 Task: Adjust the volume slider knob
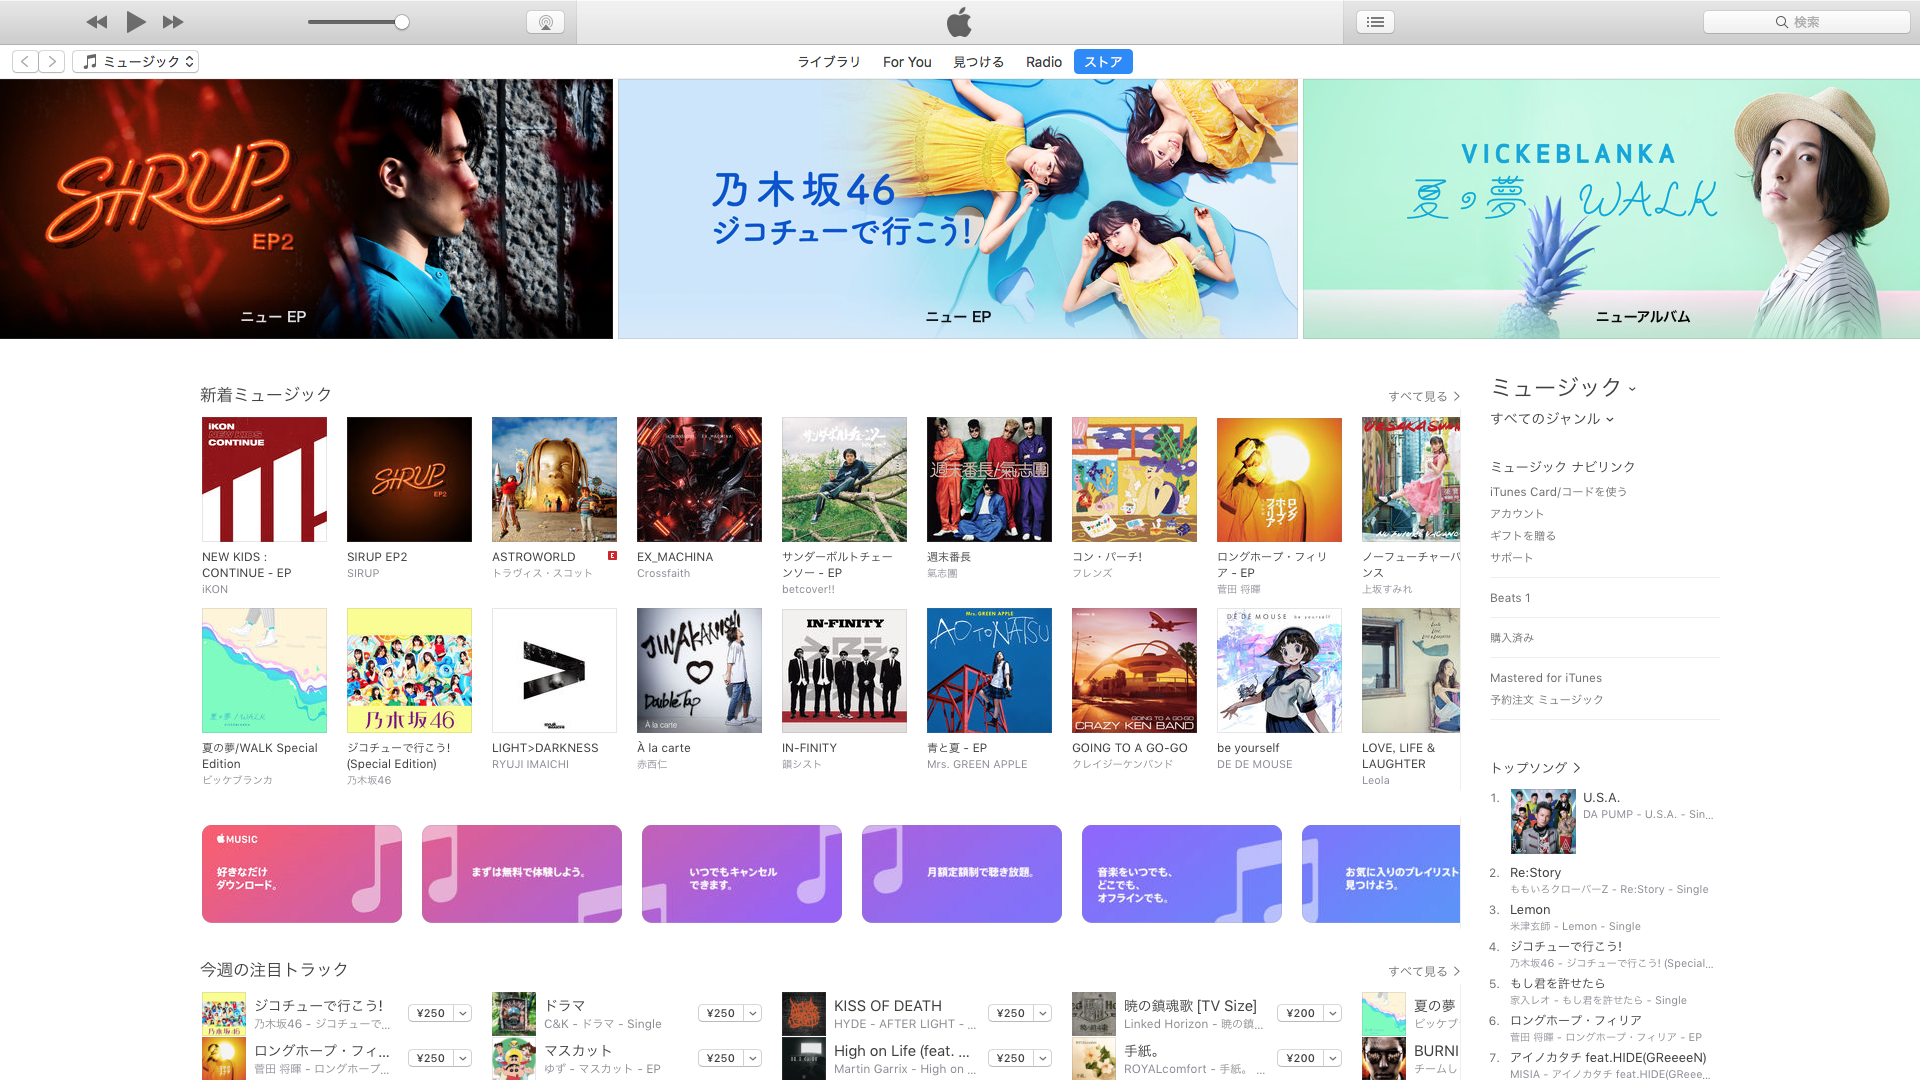point(401,22)
